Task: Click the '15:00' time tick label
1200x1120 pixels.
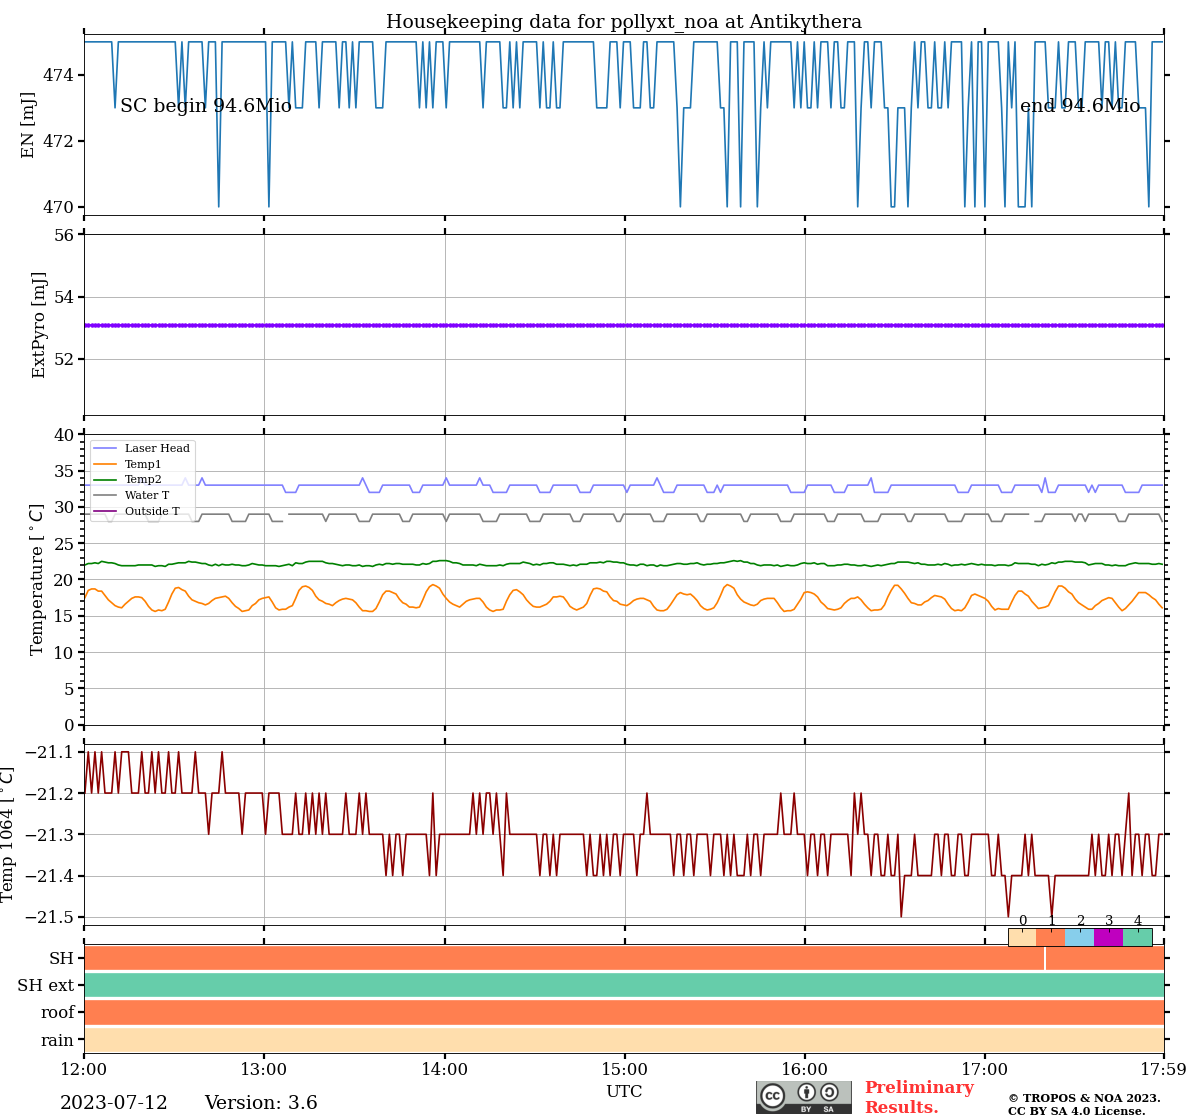Action: point(625,1070)
